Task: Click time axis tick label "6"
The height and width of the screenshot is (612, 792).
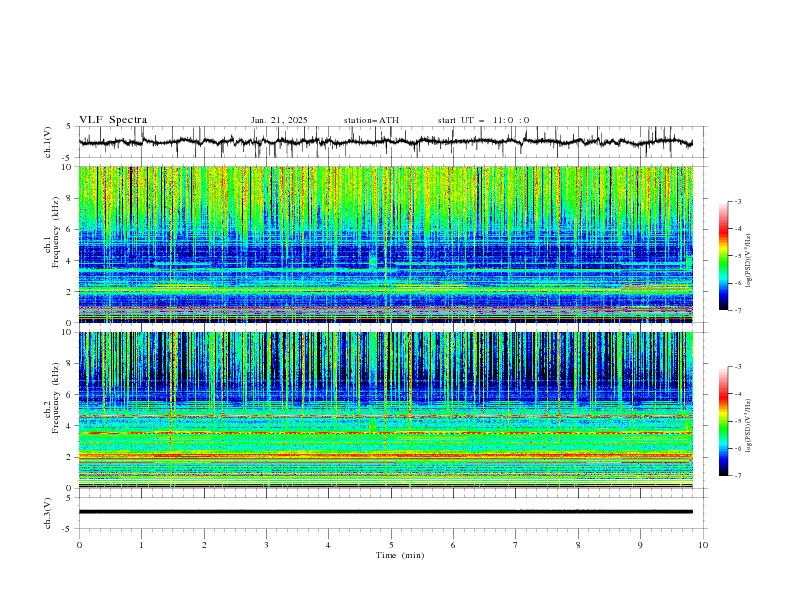Action: [x=453, y=545]
